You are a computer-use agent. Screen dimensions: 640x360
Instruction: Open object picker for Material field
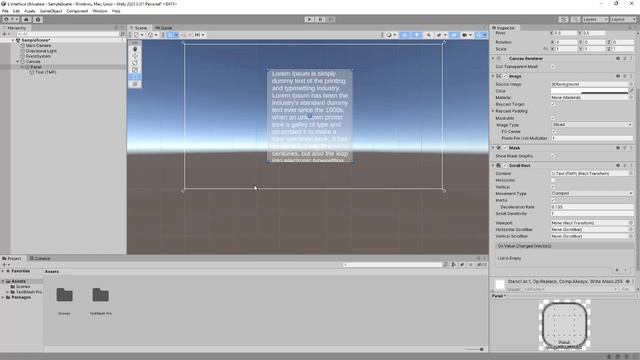631,98
